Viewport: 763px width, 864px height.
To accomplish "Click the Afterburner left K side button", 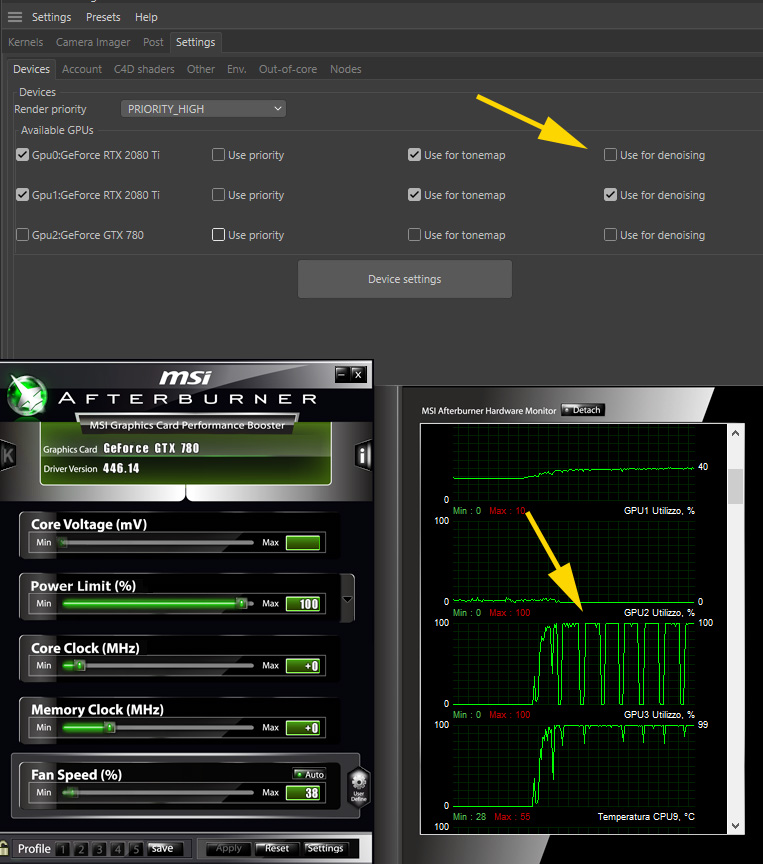I will (7, 455).
